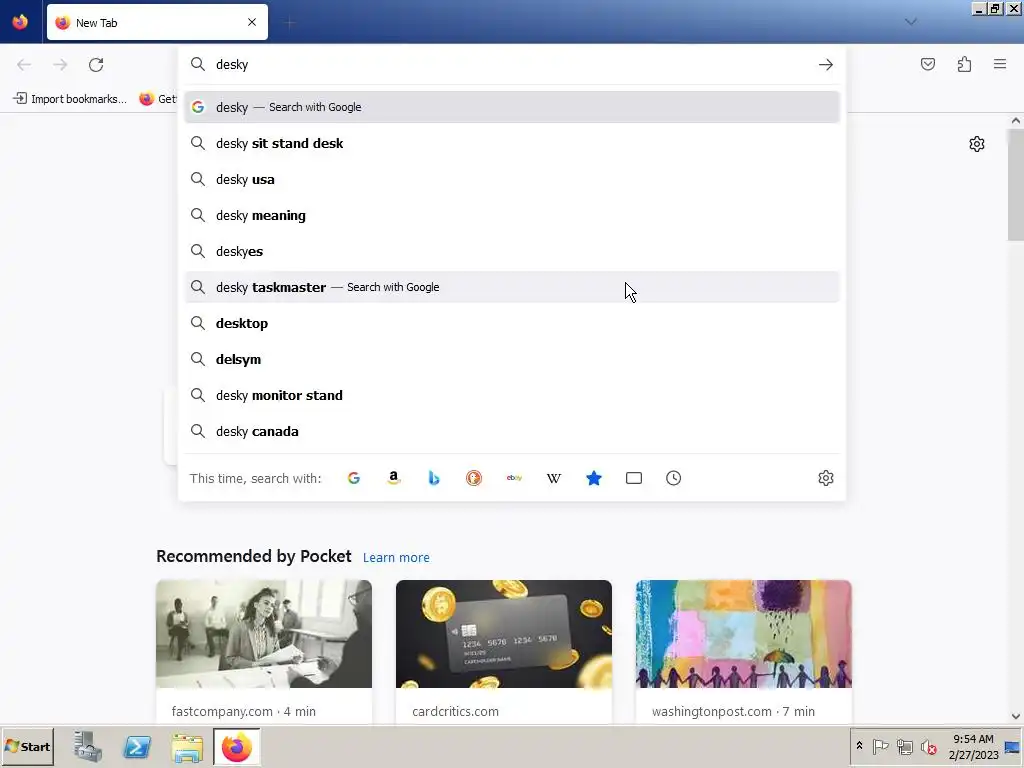List all tabs chevron

click(910, 22)
